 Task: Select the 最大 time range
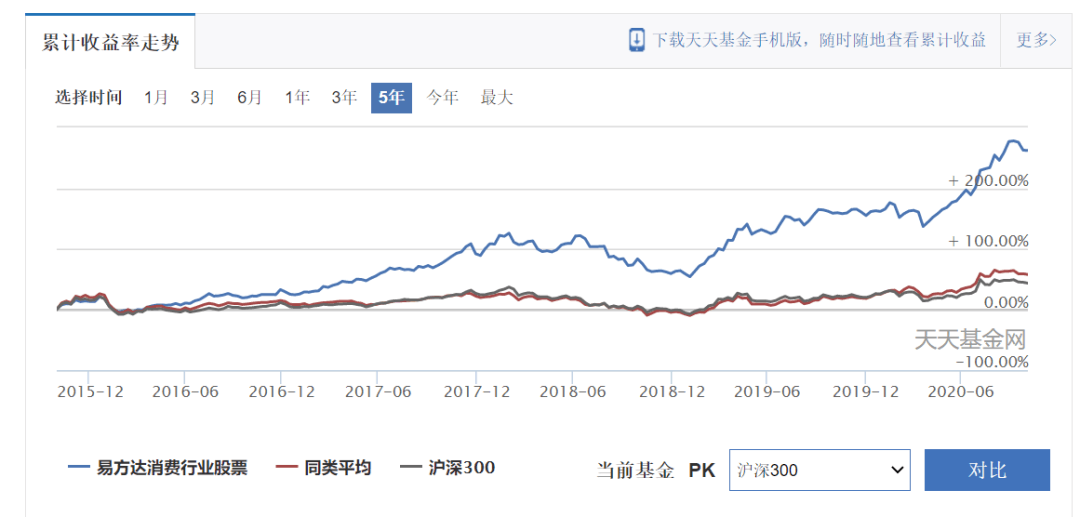click(497, 98)
